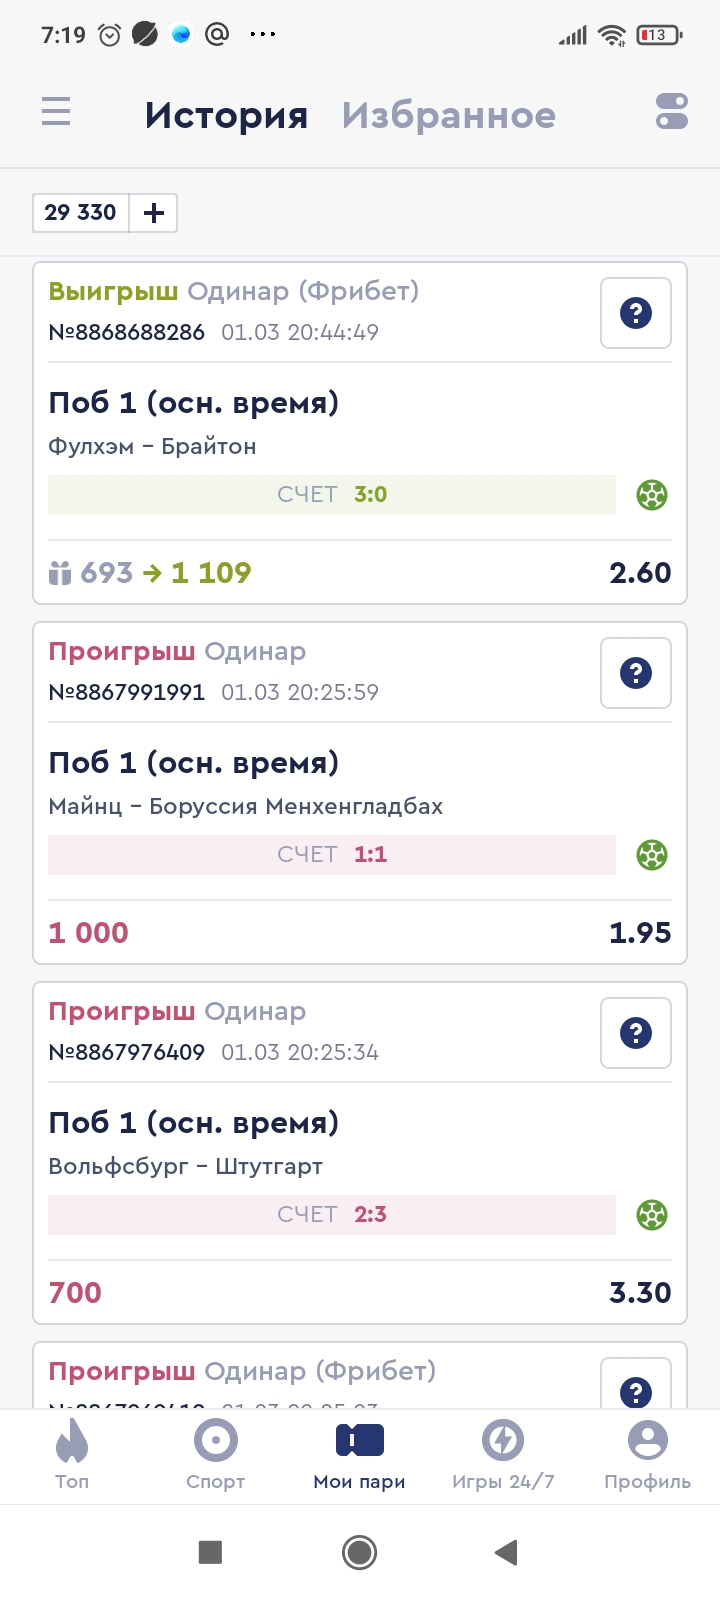
Task: Open Игры 24/7 section
Action: pos(503,1455)
